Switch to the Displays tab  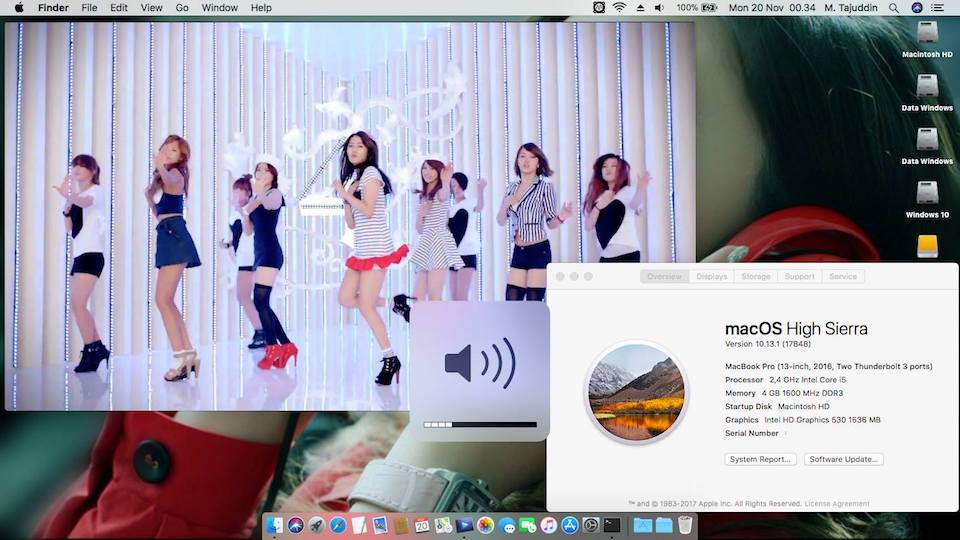(x=712, y=276)
